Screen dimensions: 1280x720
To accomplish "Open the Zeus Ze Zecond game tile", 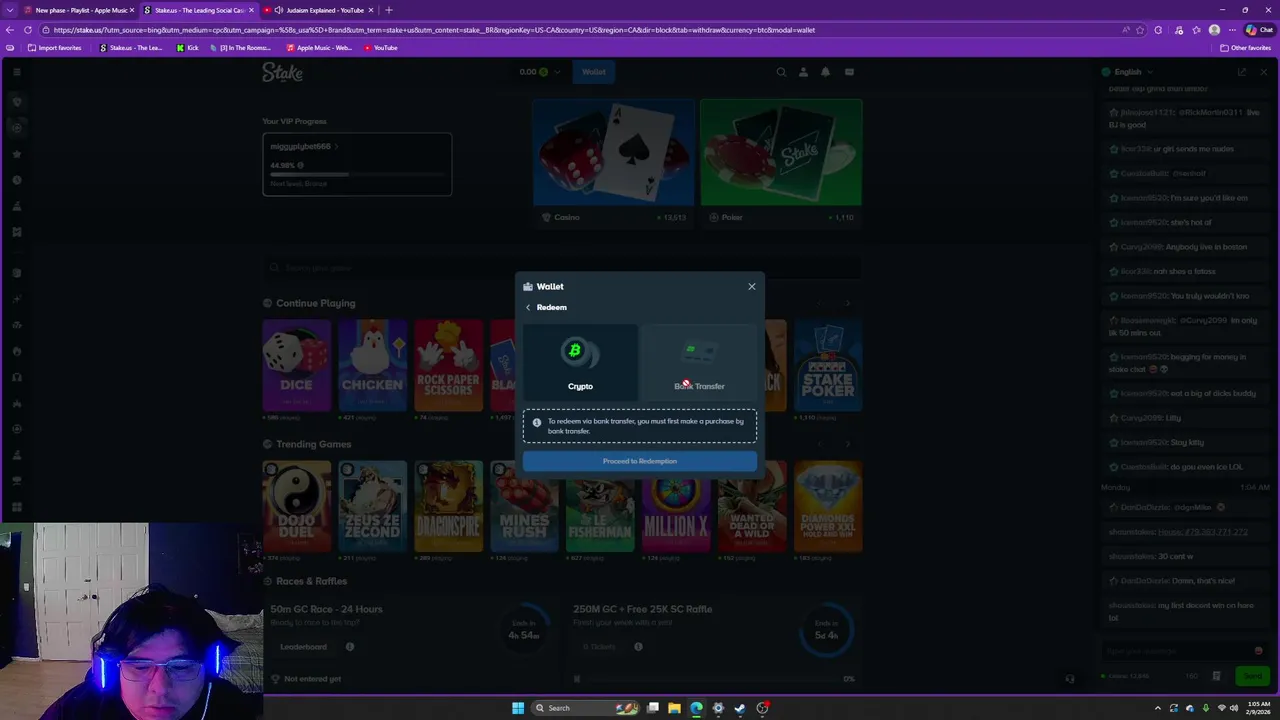I will click(372, 506).
